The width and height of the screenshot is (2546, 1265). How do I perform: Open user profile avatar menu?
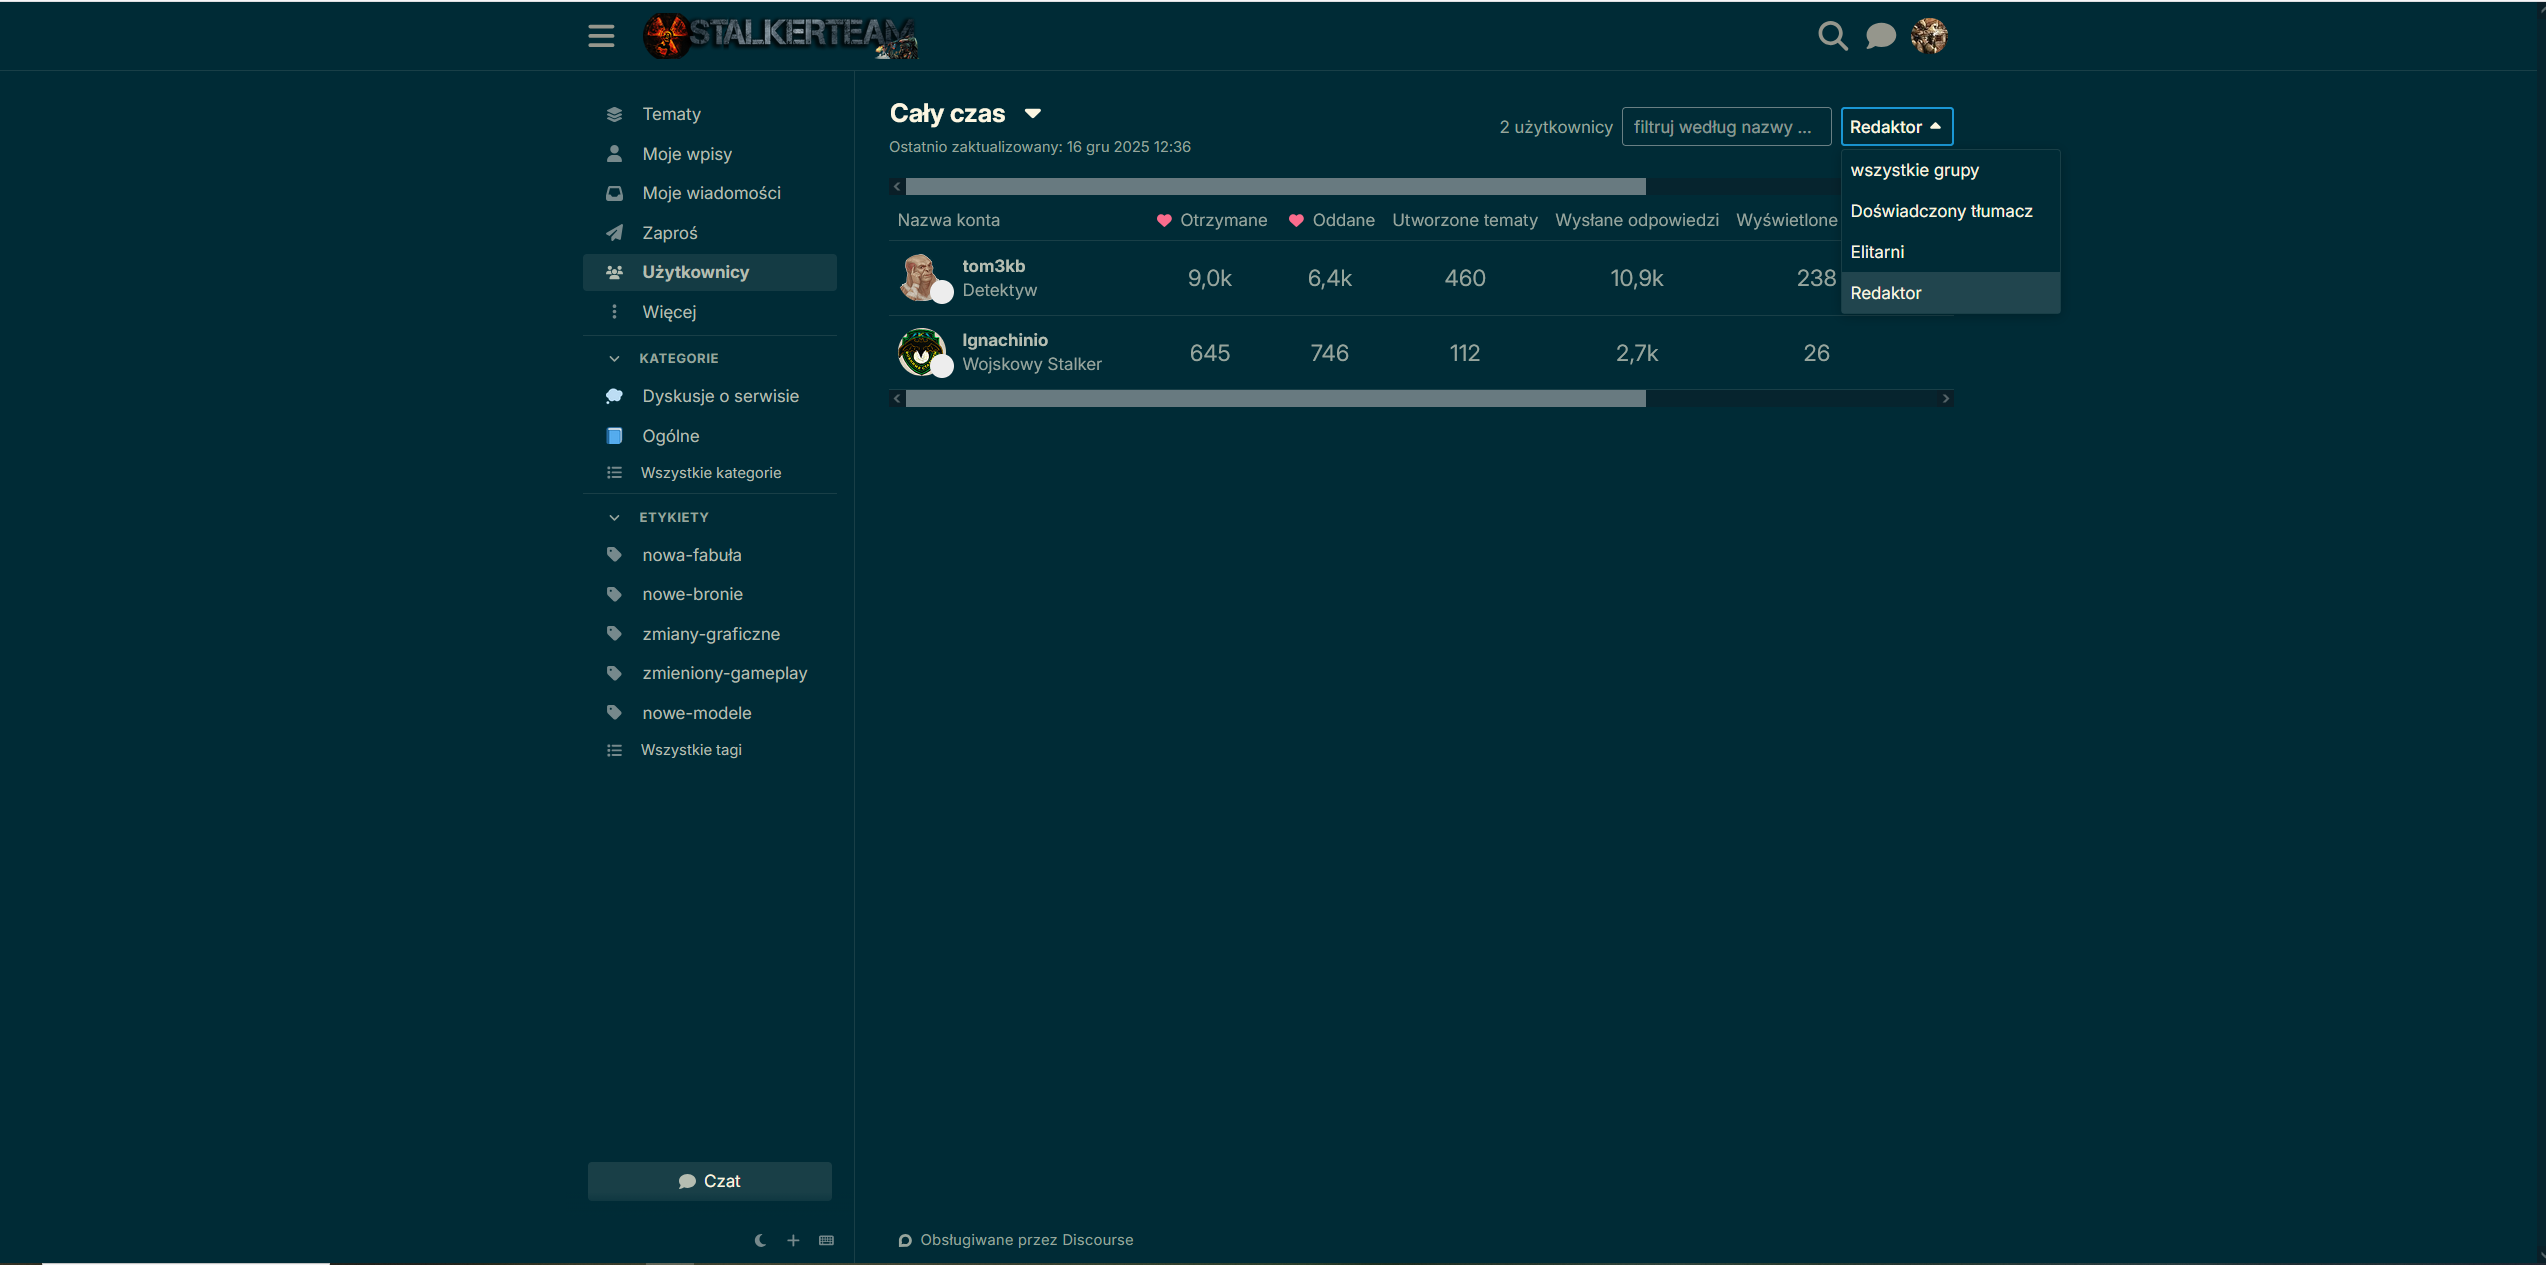coord(1929,36)
